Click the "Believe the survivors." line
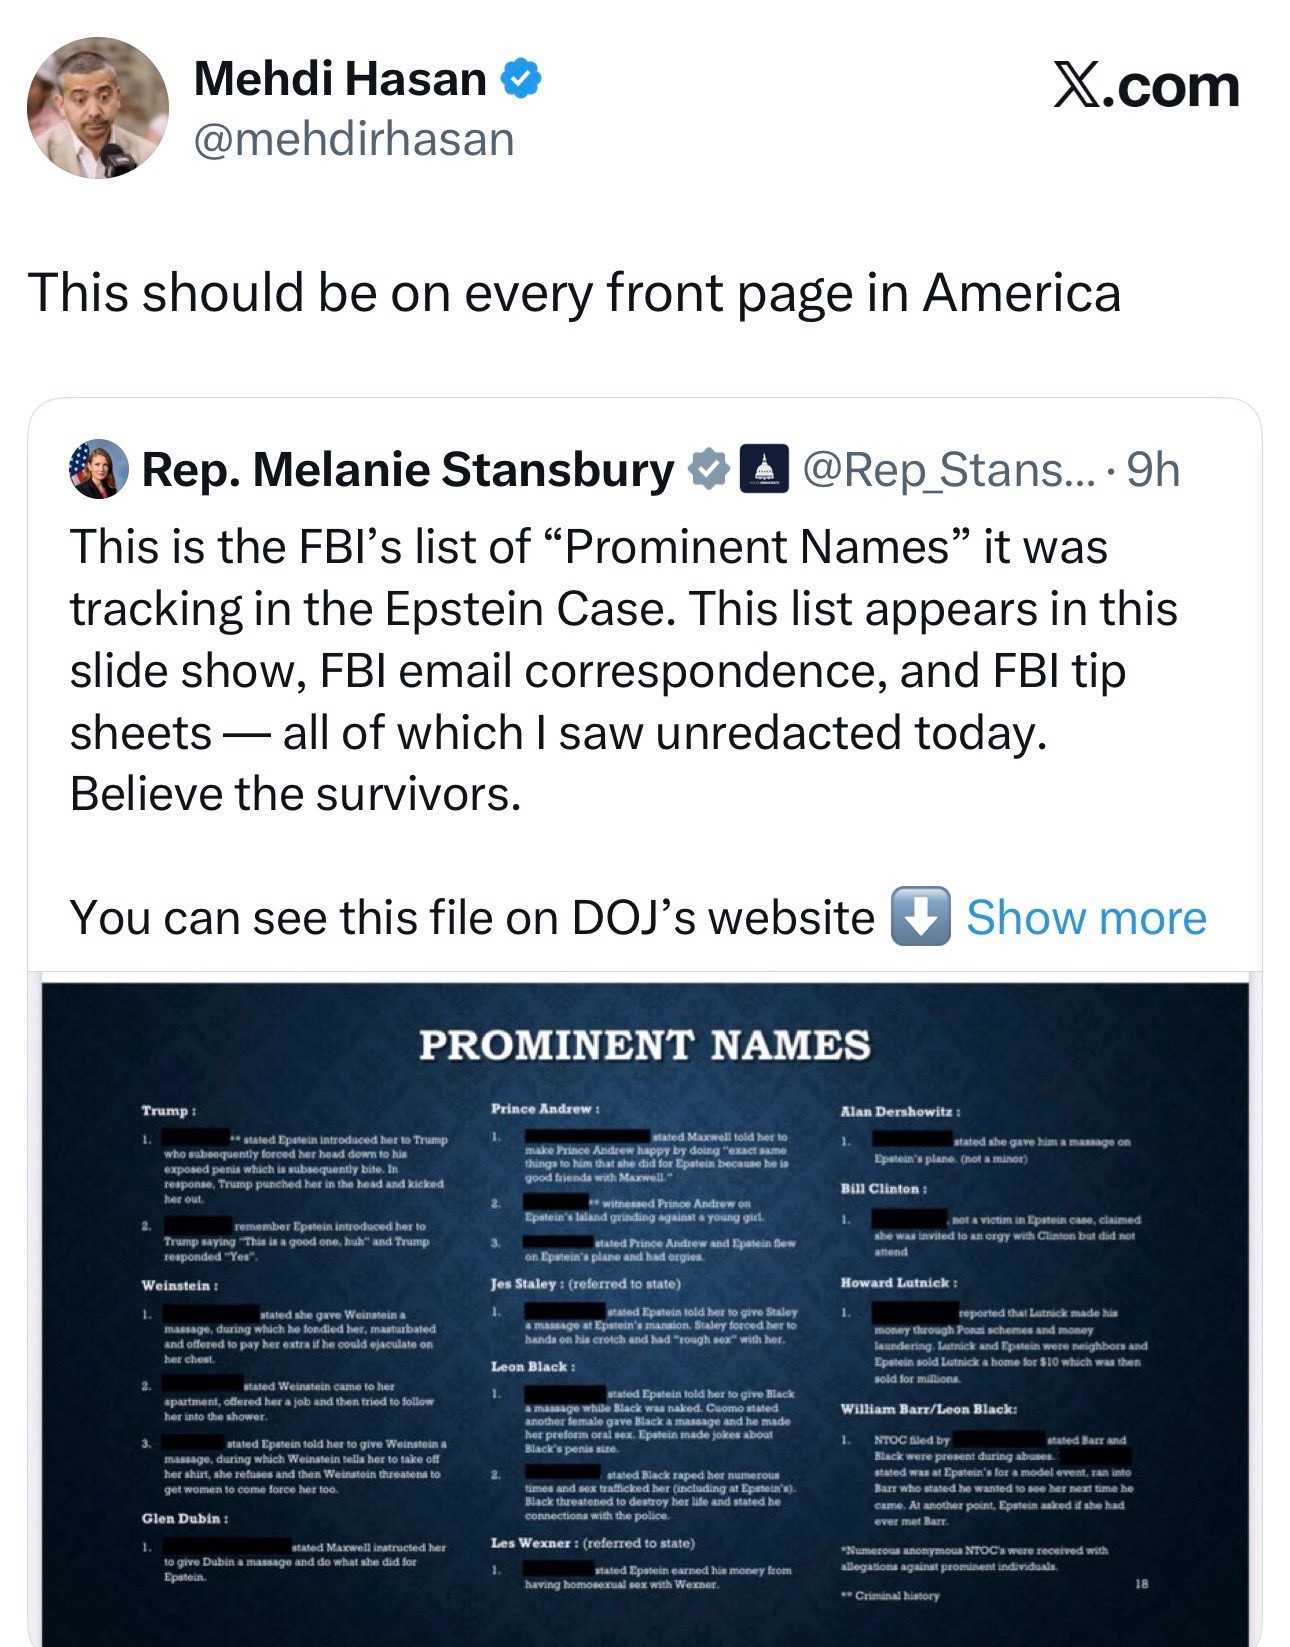This screenshot has width=1290, height=1647. coord(295,794)
